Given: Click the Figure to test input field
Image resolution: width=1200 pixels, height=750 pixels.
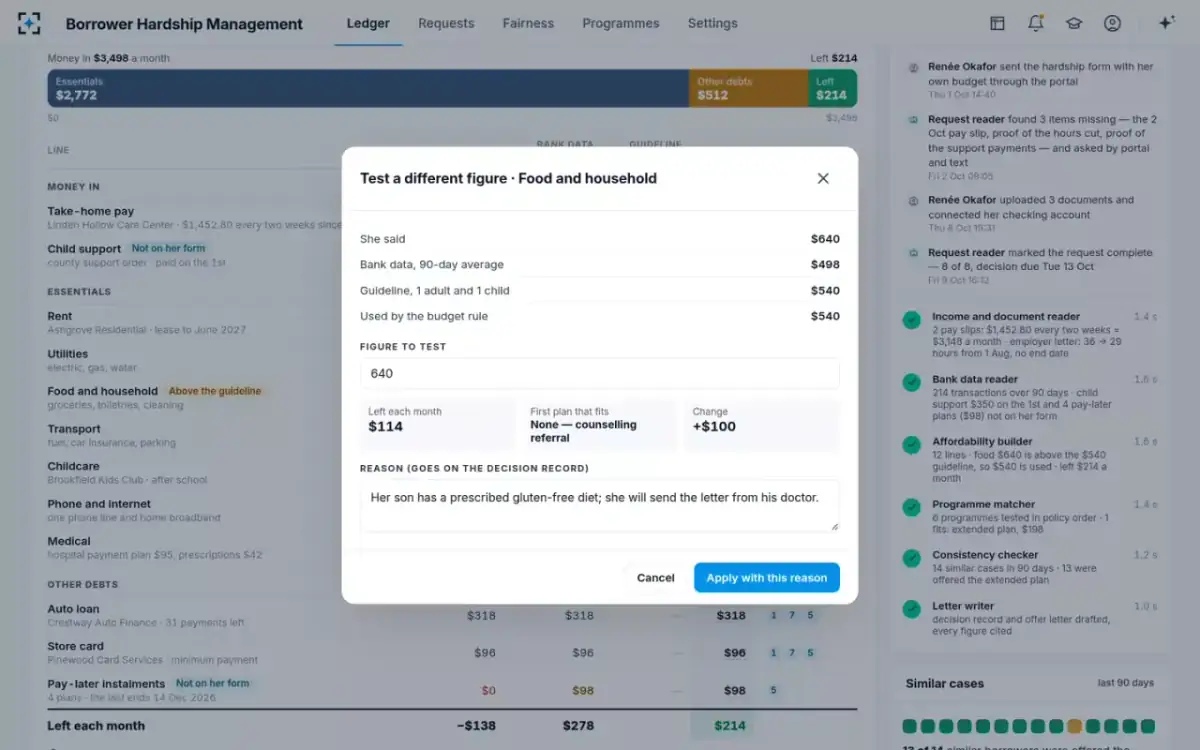Looking at the screenshot, I should [x=600, y=373].
